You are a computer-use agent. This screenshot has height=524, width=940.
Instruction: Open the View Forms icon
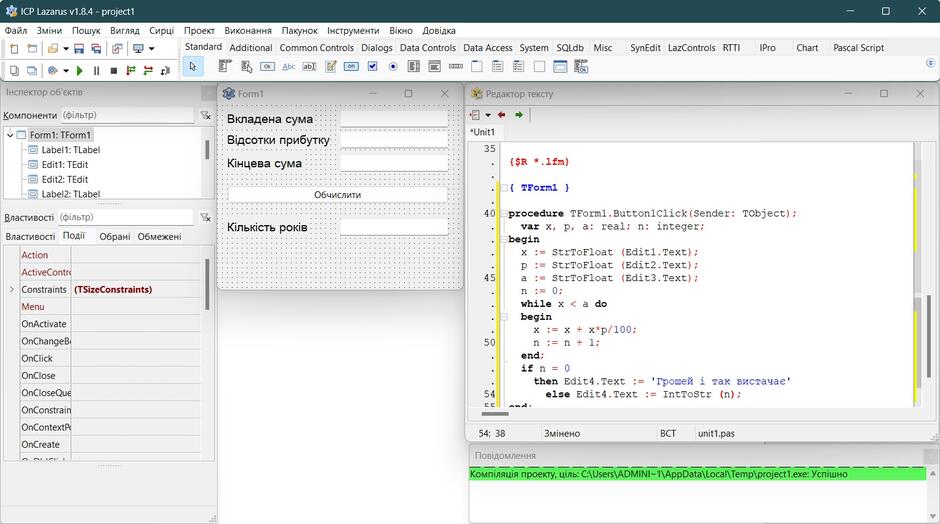[x=32, y=71]
